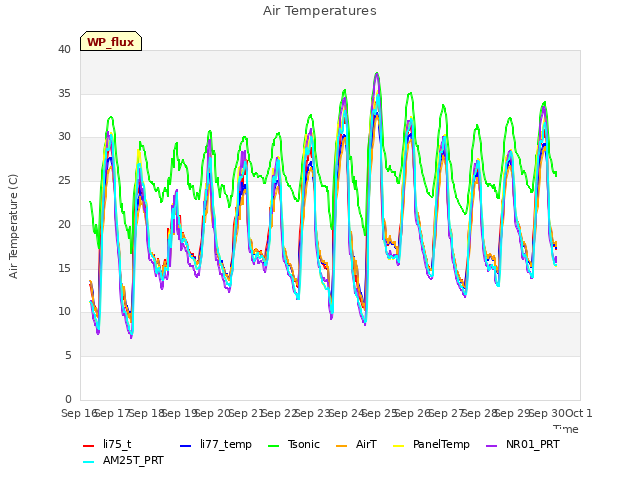Click the cyan AM25T_PRT legend swatch
Image resolution: width=640 pixels, height=480 pixels.
(x=89, y=462)
